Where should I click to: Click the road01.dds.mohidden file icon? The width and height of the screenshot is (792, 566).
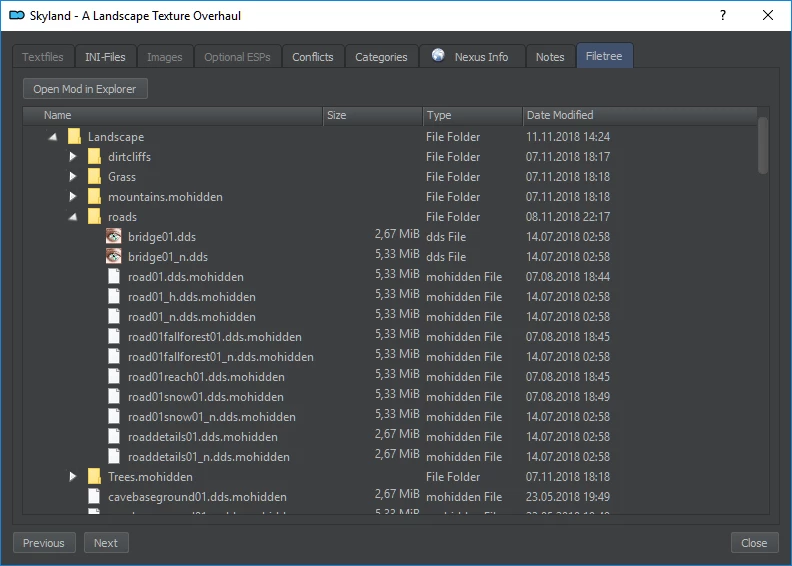point(114,277)
